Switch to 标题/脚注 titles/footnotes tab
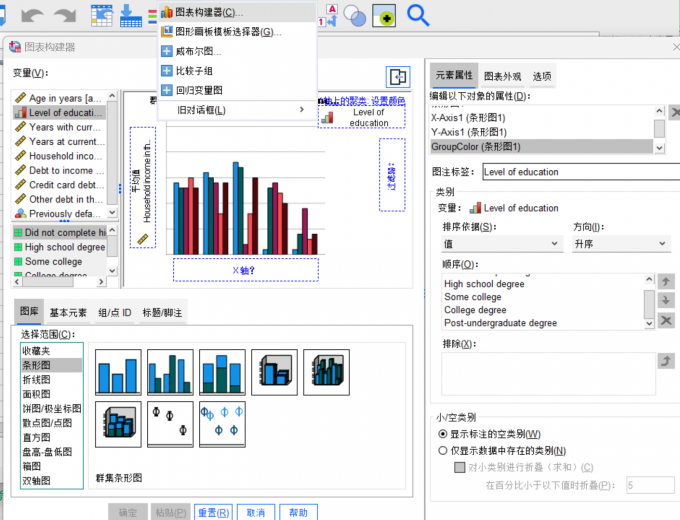Viewport: 680px width, 520px height. point(162,312)
